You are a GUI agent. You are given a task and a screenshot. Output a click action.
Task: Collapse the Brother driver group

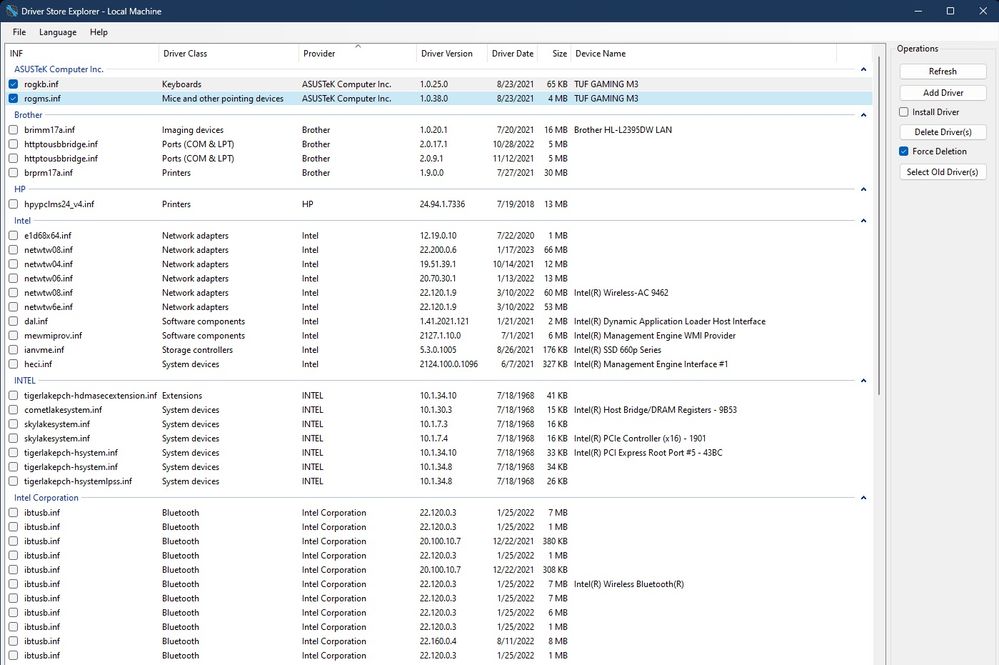pyautogui.click(x=863, y=115)
